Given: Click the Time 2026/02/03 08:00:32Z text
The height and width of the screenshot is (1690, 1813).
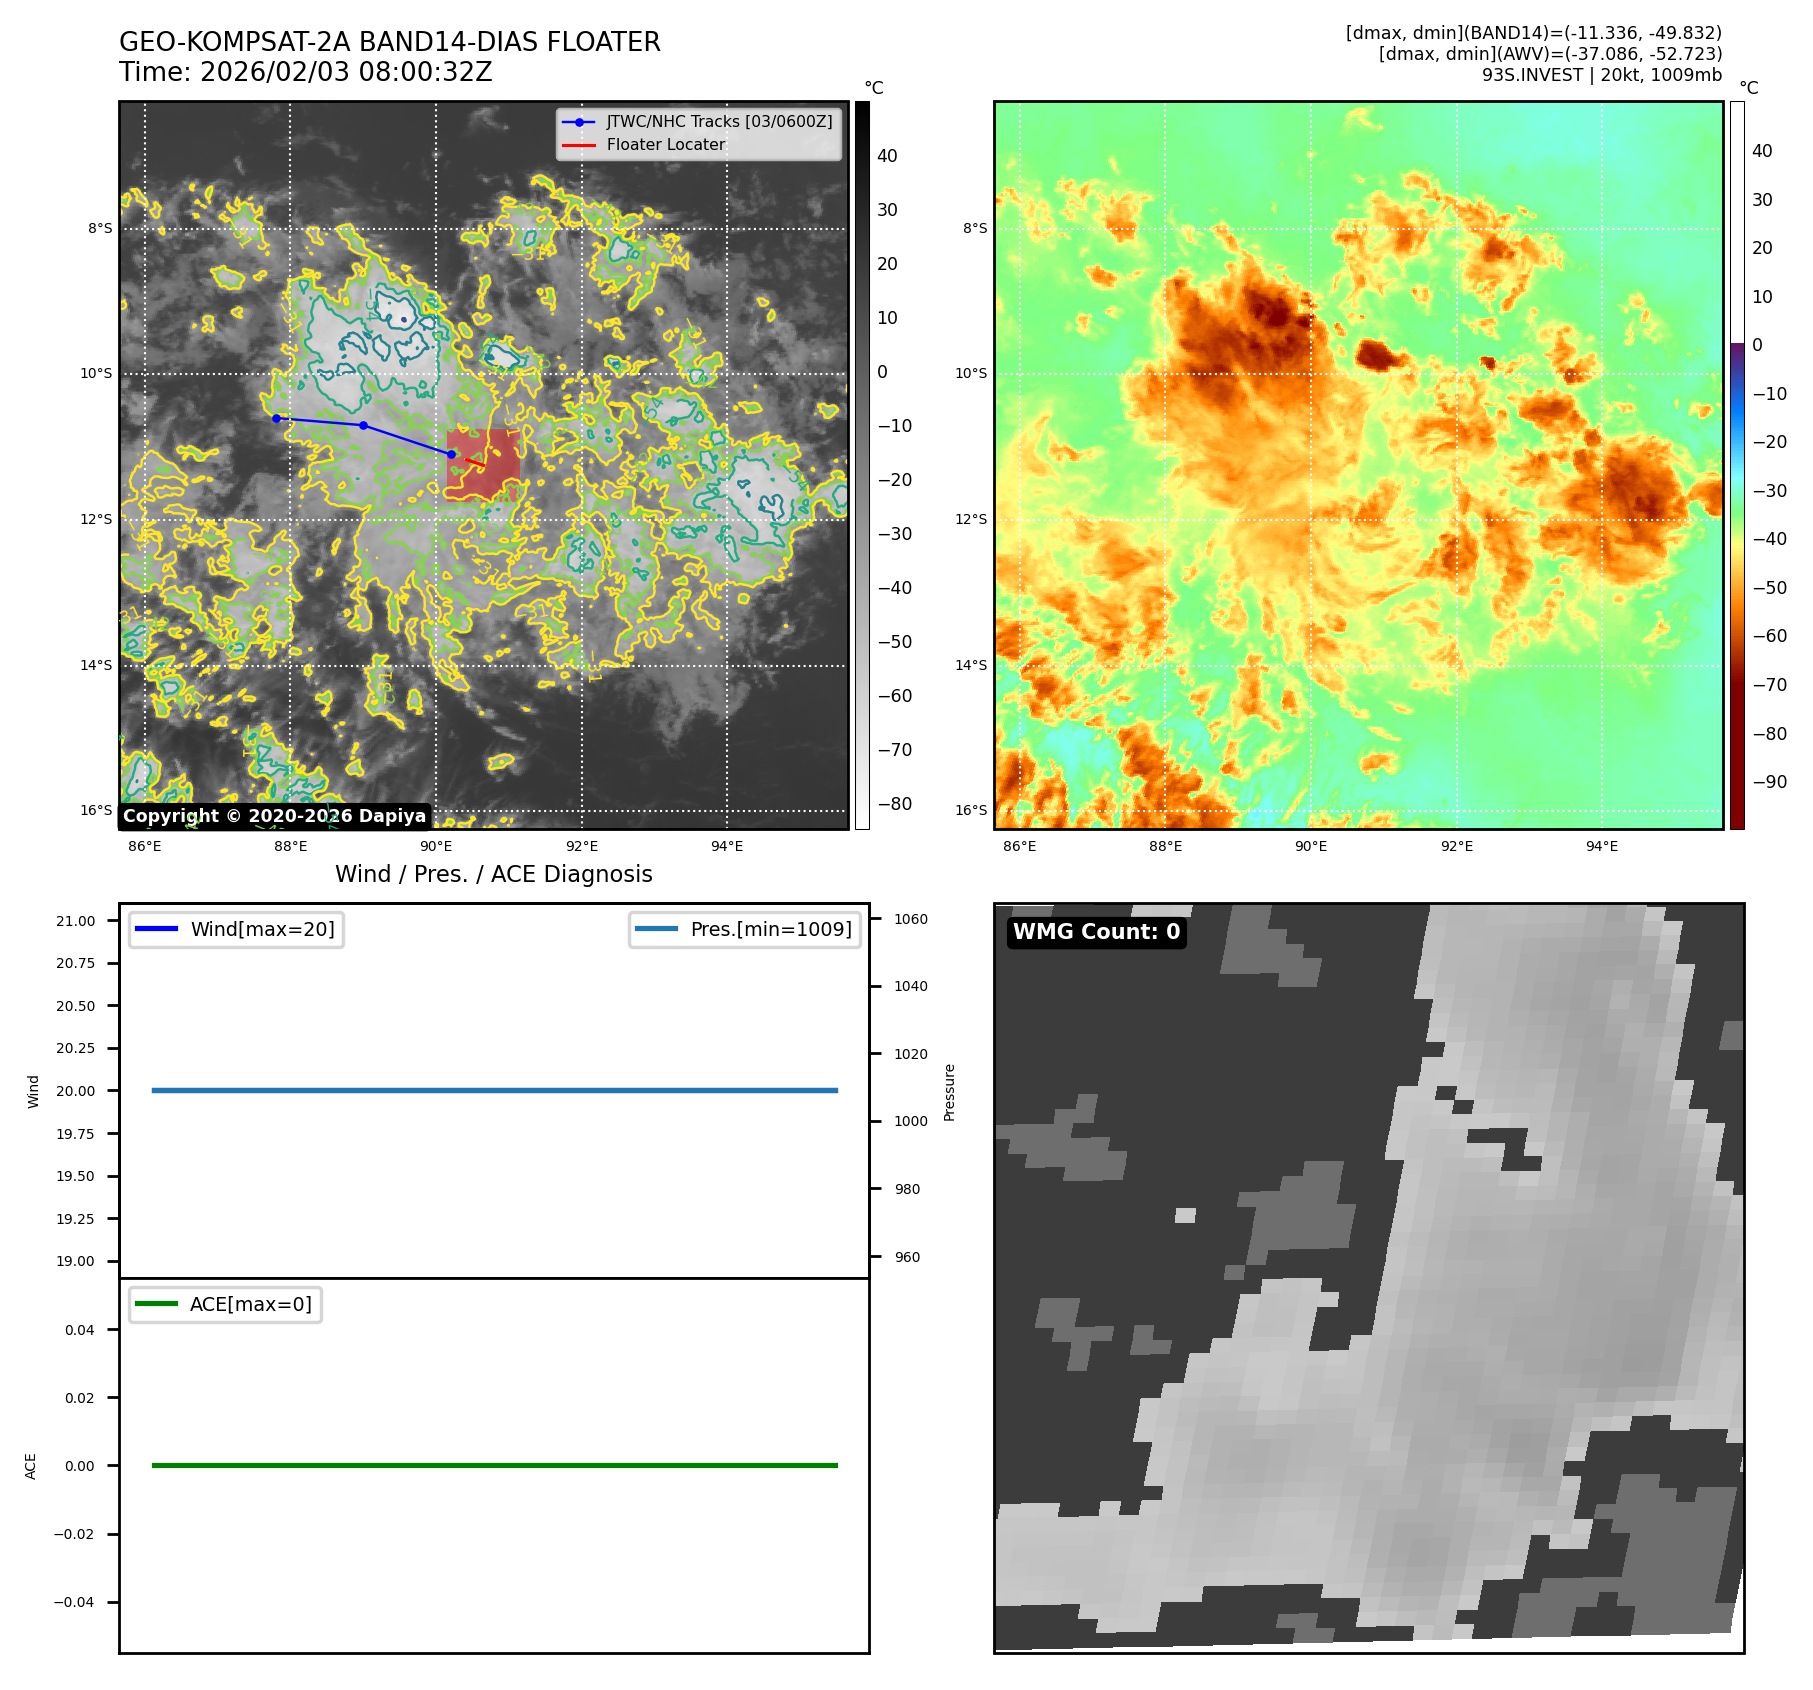Looking at the screenshot, I should tap(305, 72).
